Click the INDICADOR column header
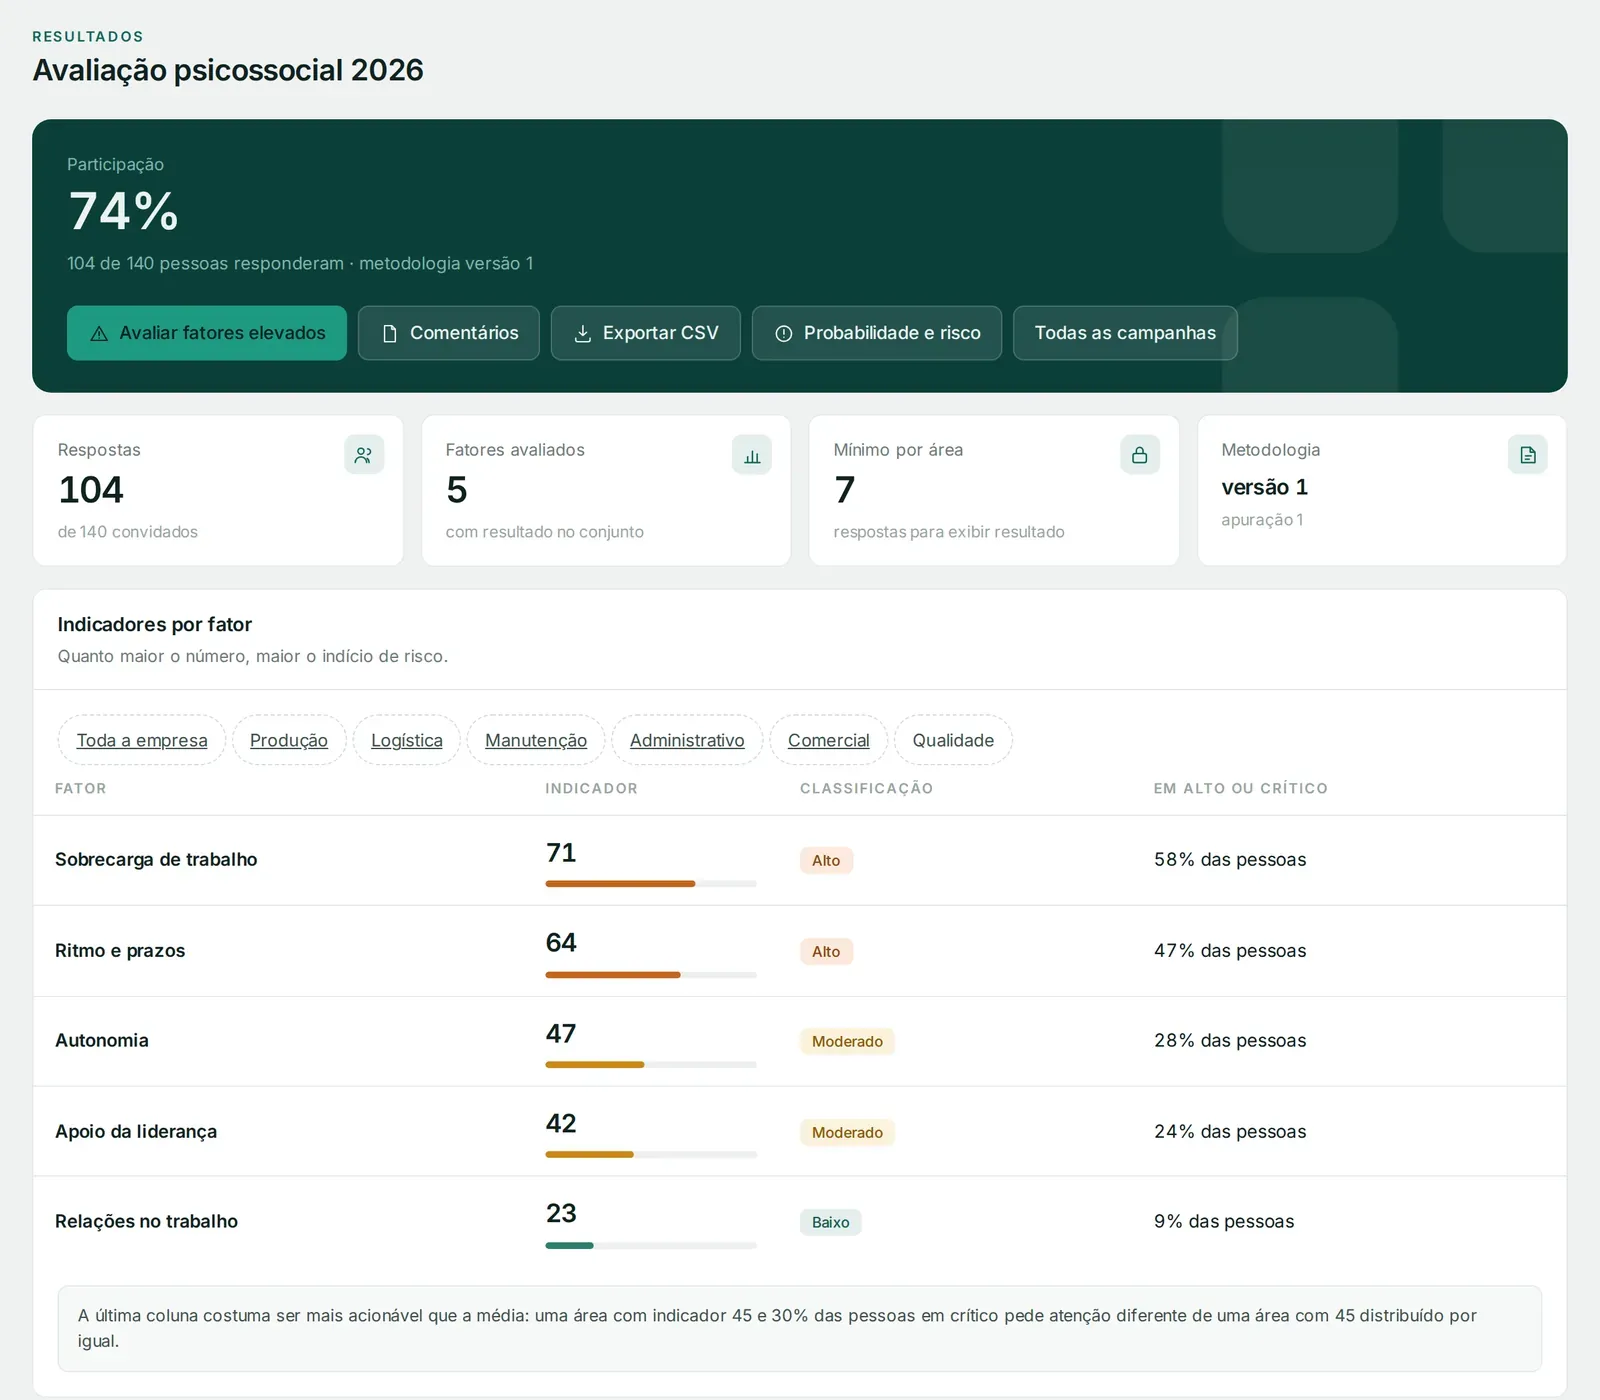This screenshot has height=1400, width=1600. [x=591, y=789]
